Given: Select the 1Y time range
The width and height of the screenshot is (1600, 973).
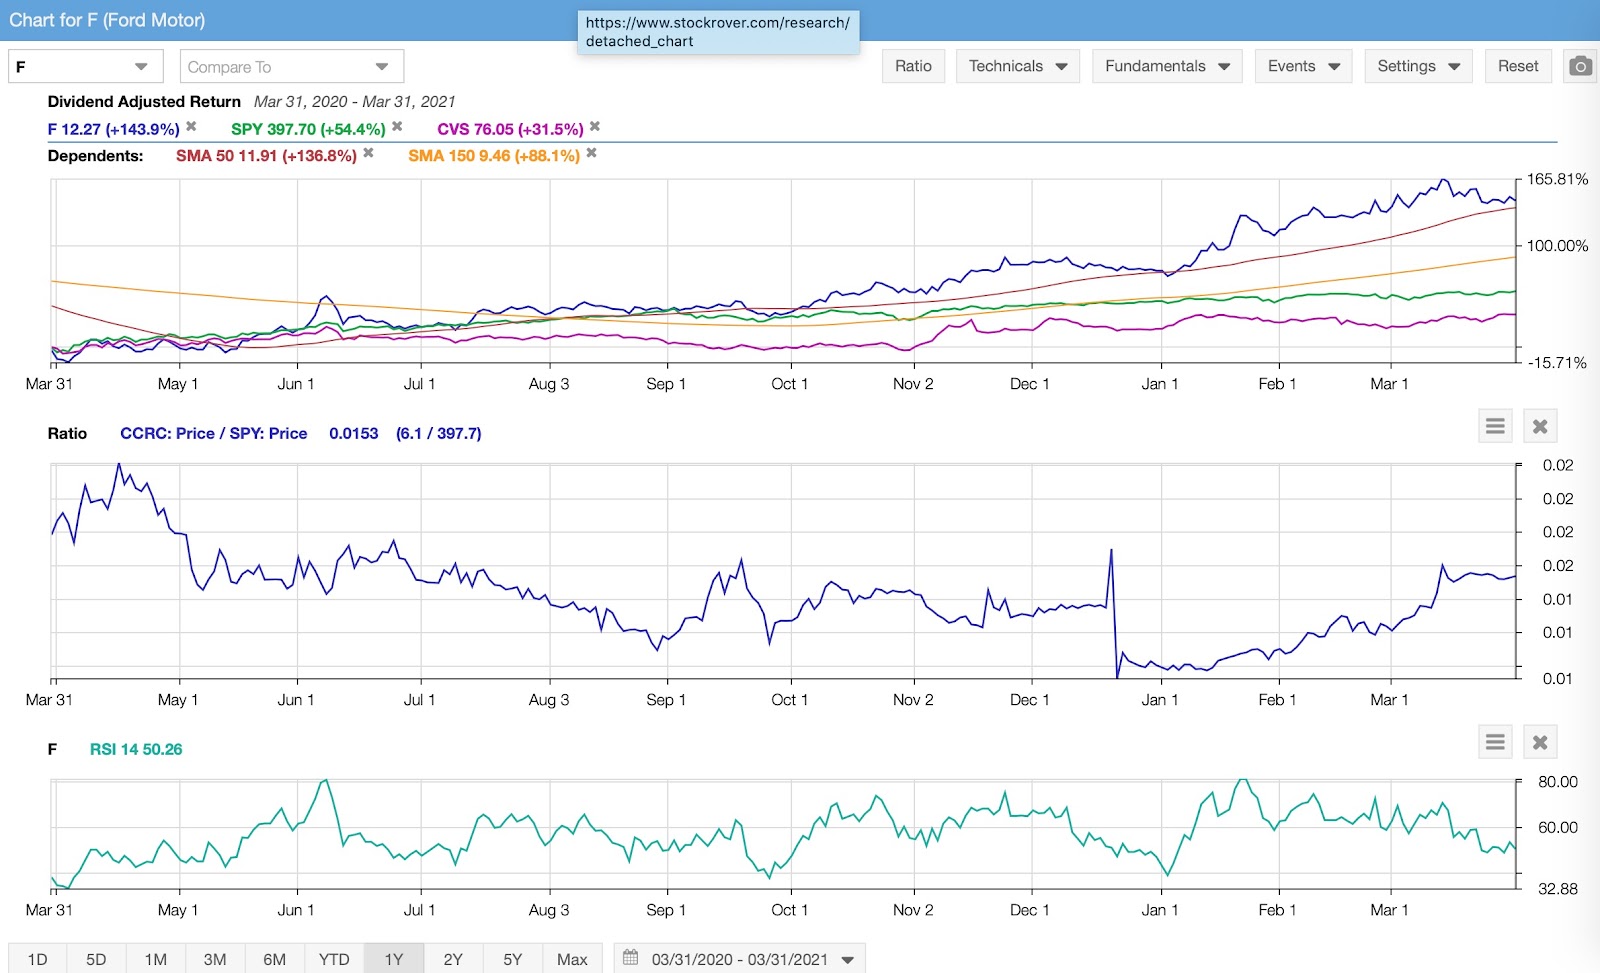Looking at the screenshot, I should (394, 959).
